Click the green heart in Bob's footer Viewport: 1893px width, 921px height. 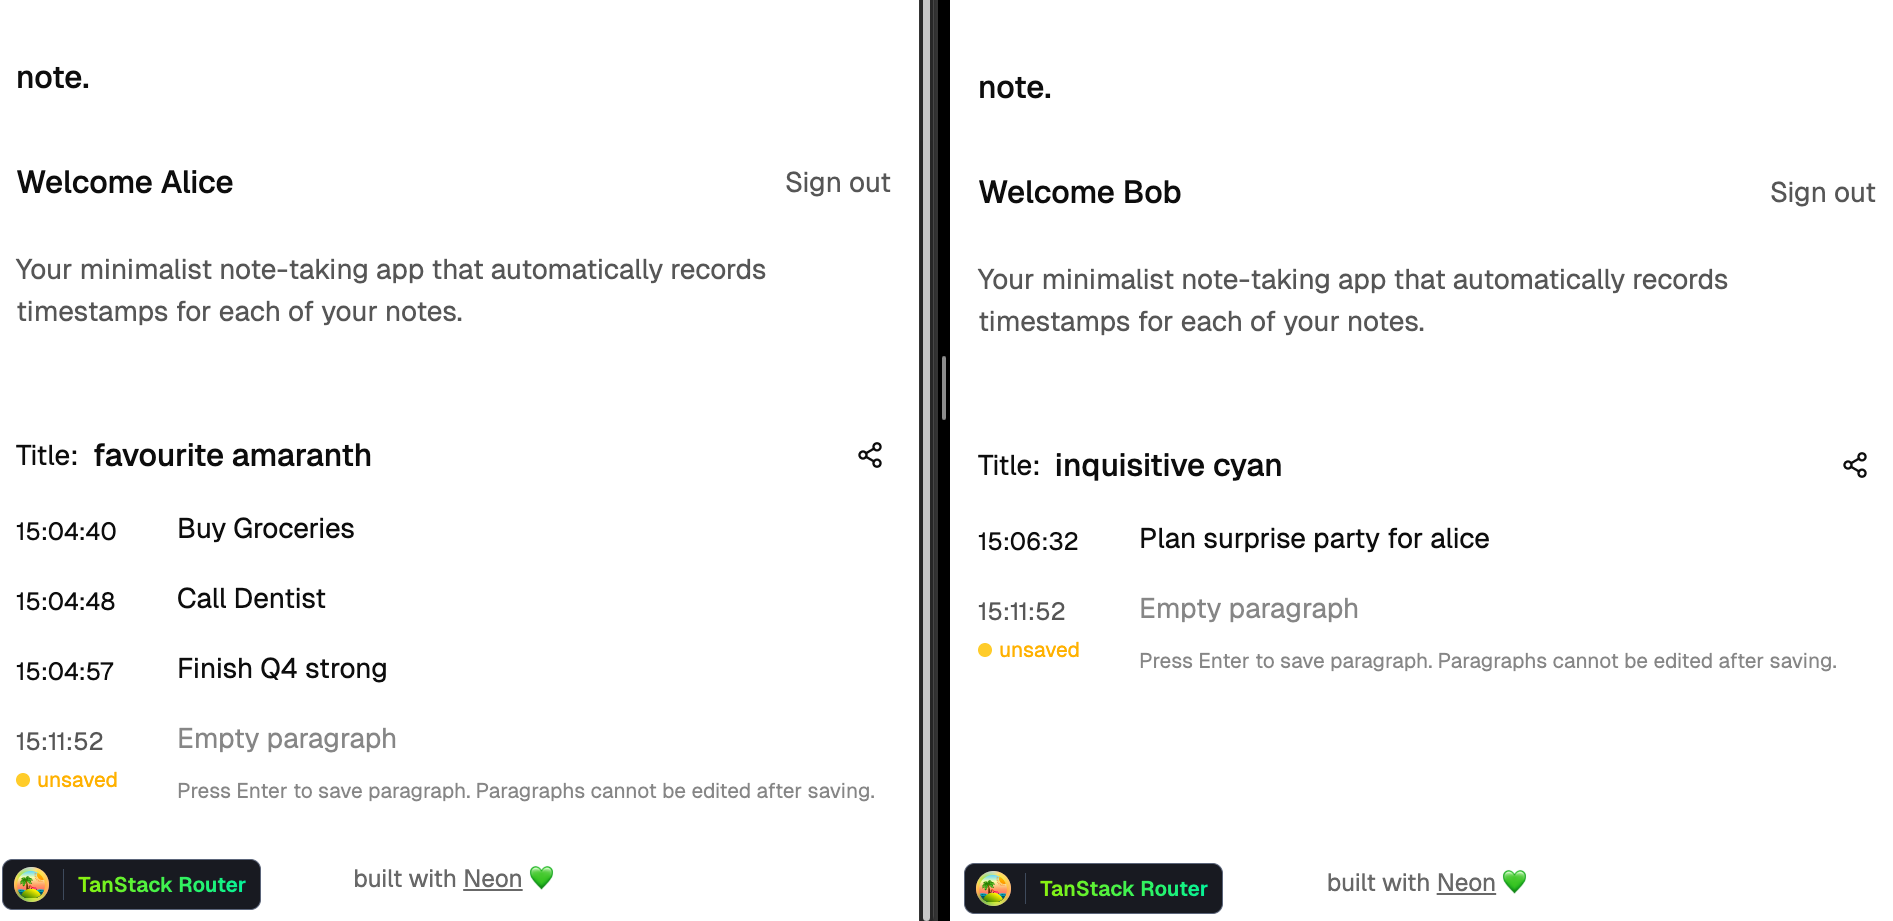[x=1515, y=882]
